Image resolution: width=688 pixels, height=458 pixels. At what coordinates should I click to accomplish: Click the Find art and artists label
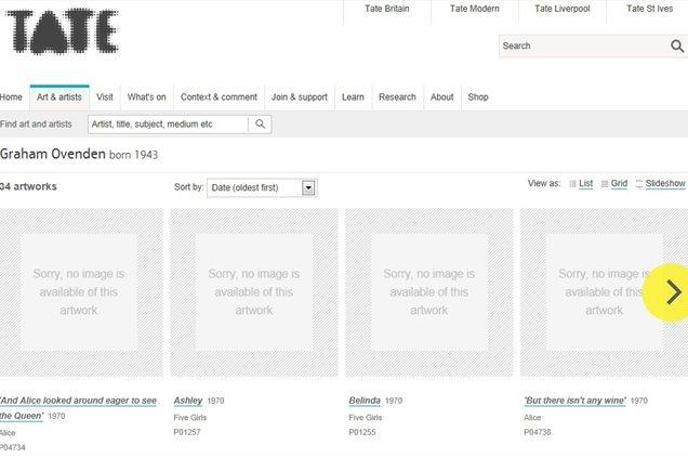tap(36, 124)
